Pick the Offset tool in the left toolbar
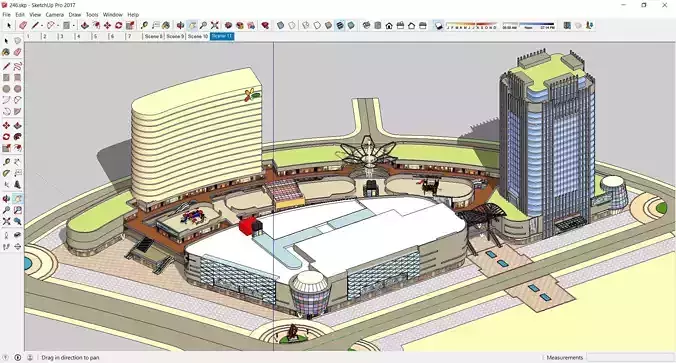This screenshot has width=676, height=363. point(17,148)
